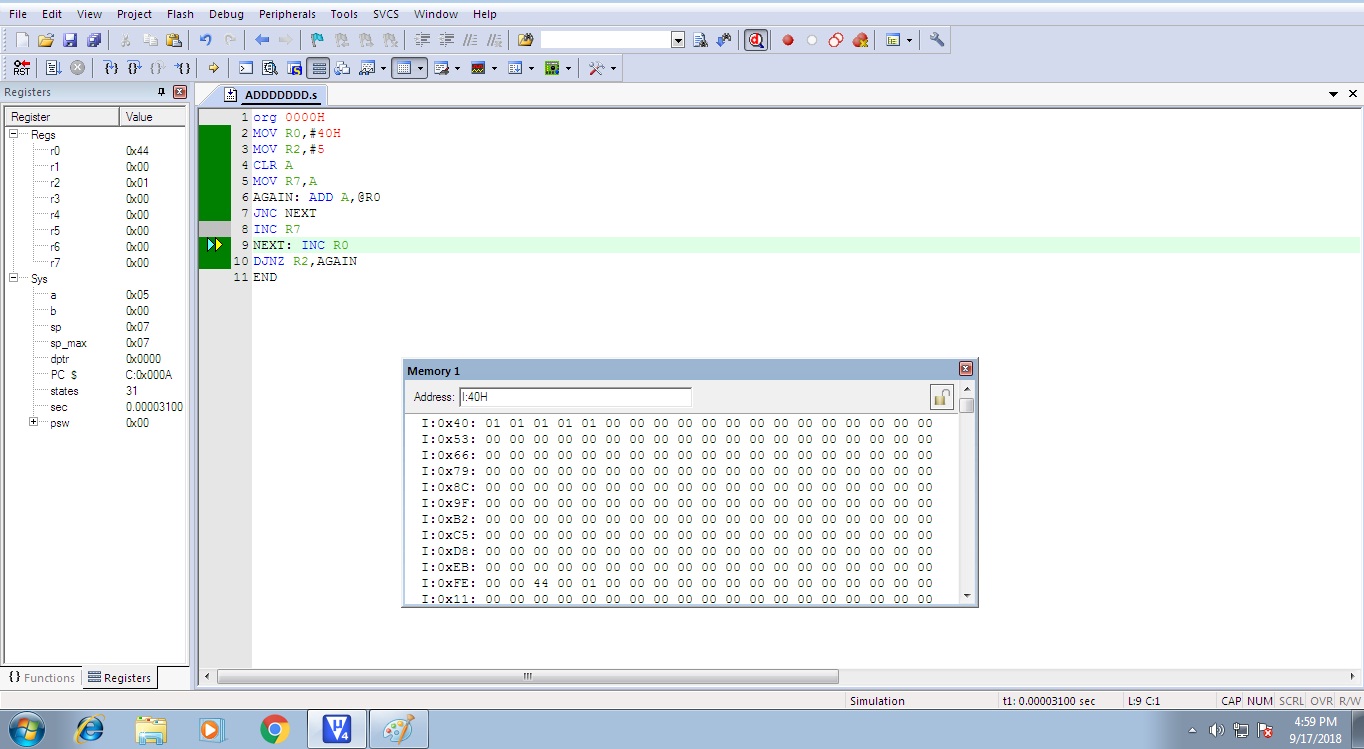
Task: Close the Memory 1 window
Action: pyautogui.click(x=966, y=369)
